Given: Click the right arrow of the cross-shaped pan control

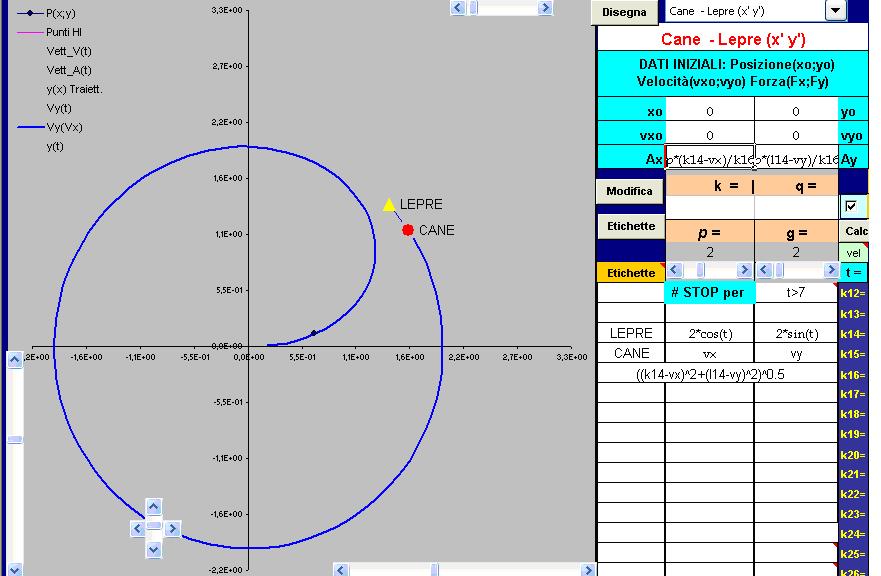Looking at the screenshot, I should pos(171,527).
